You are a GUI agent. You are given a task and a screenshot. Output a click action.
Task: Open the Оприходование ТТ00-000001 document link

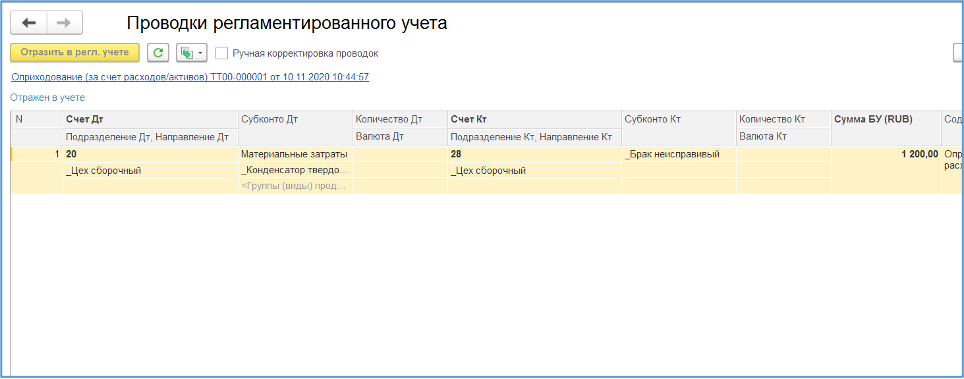point(190,77)
